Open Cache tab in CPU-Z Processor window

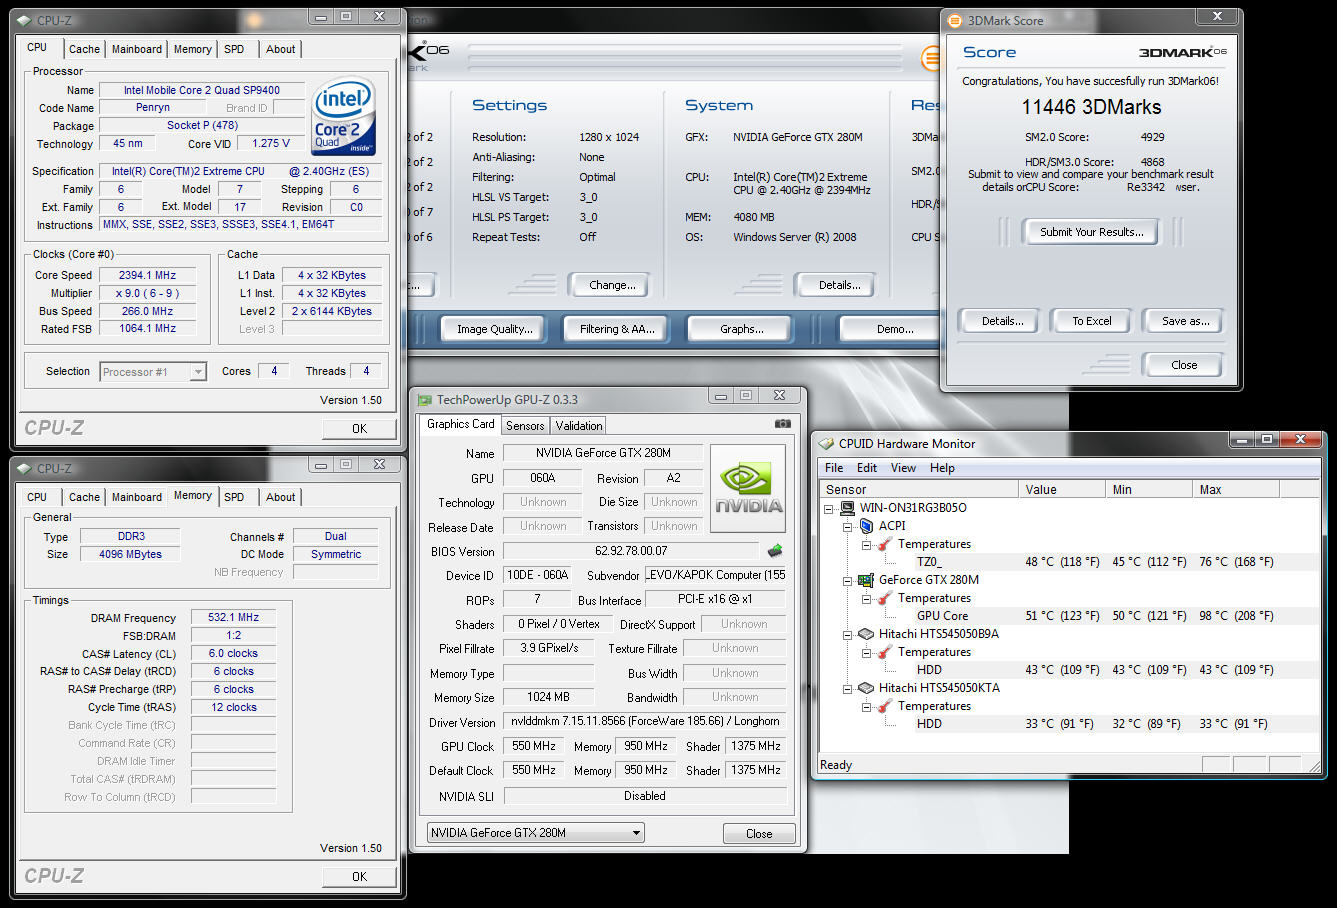coord(84,49)
